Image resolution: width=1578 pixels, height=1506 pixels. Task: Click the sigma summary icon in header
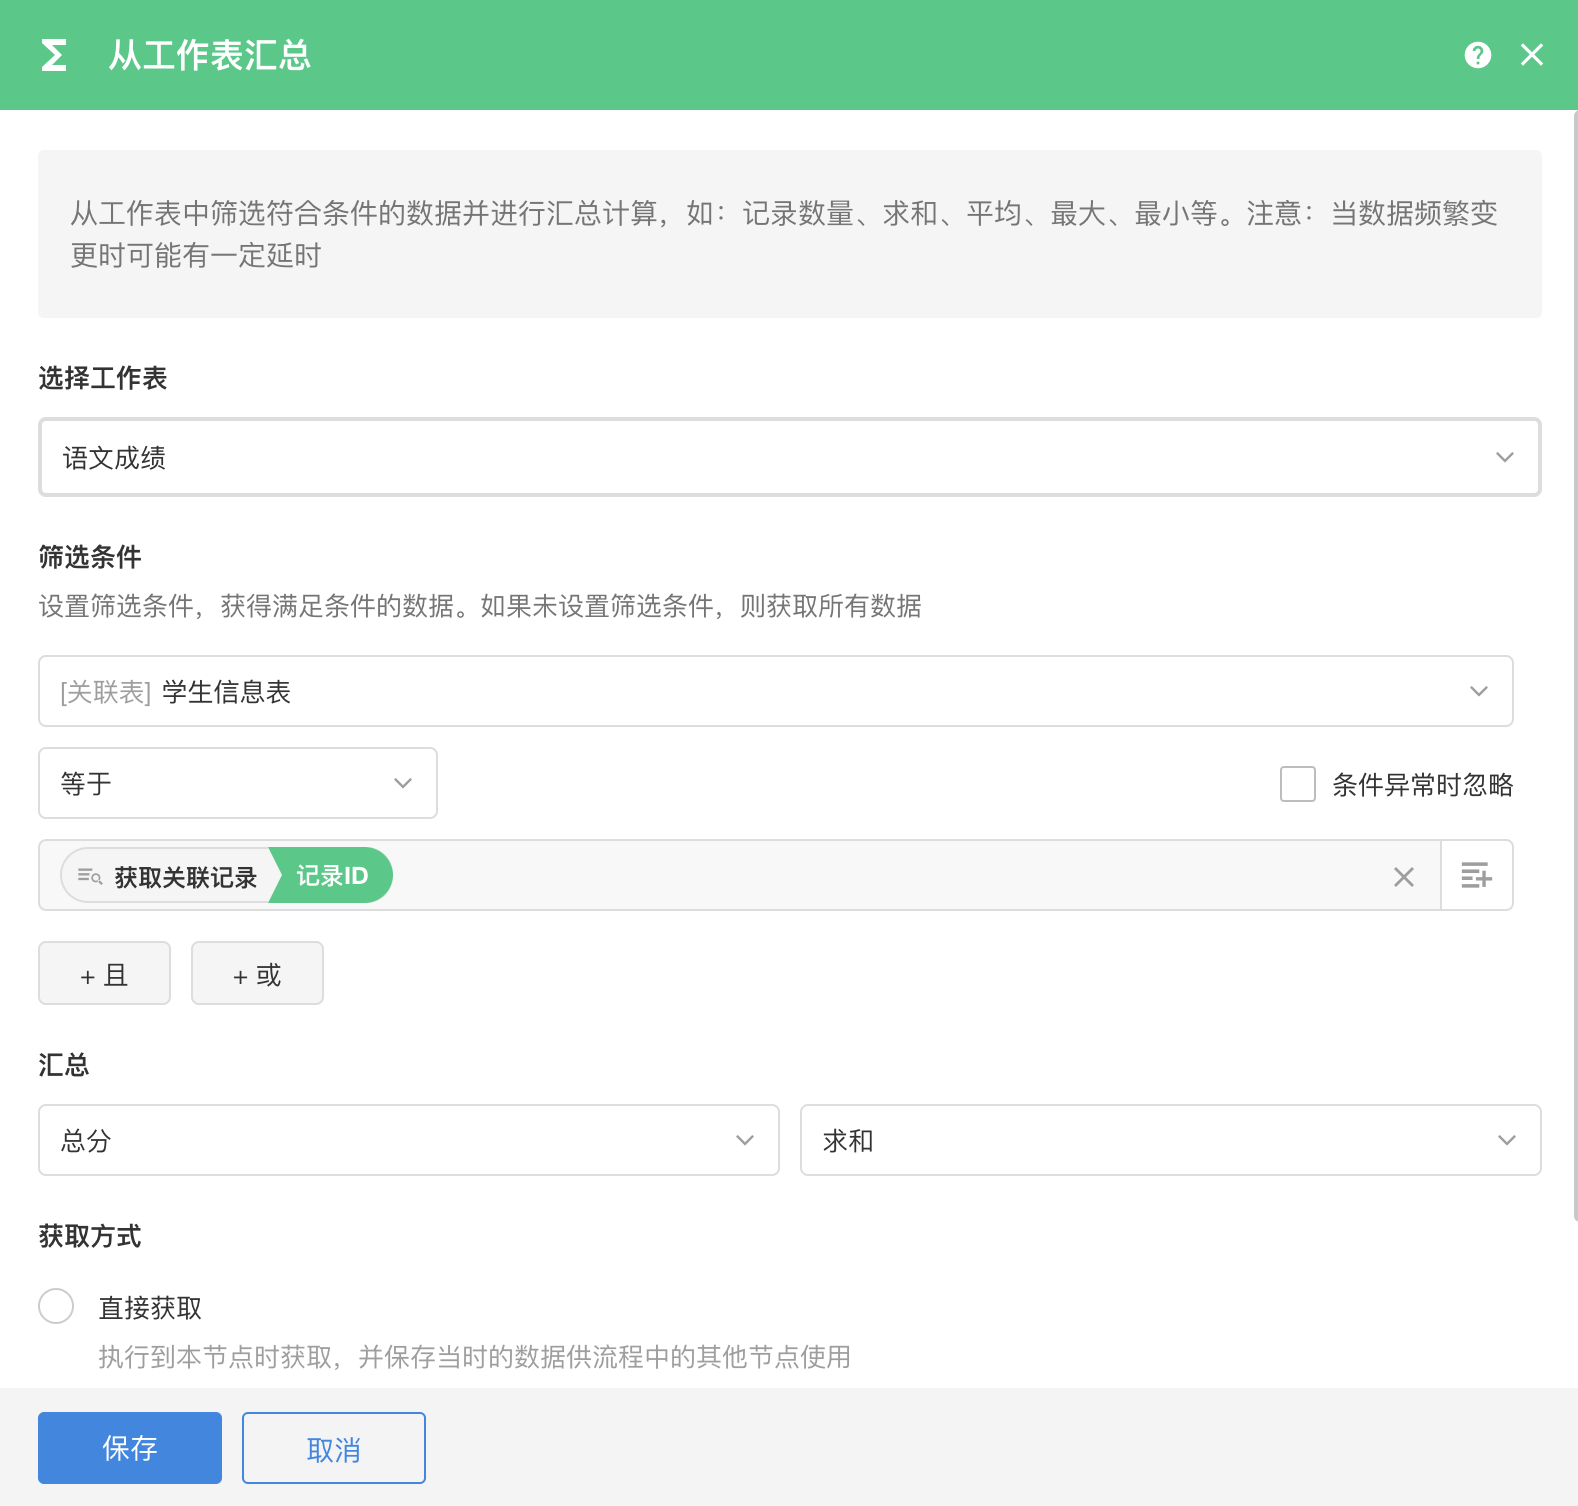pyautogui.click(x=54, y=55)
